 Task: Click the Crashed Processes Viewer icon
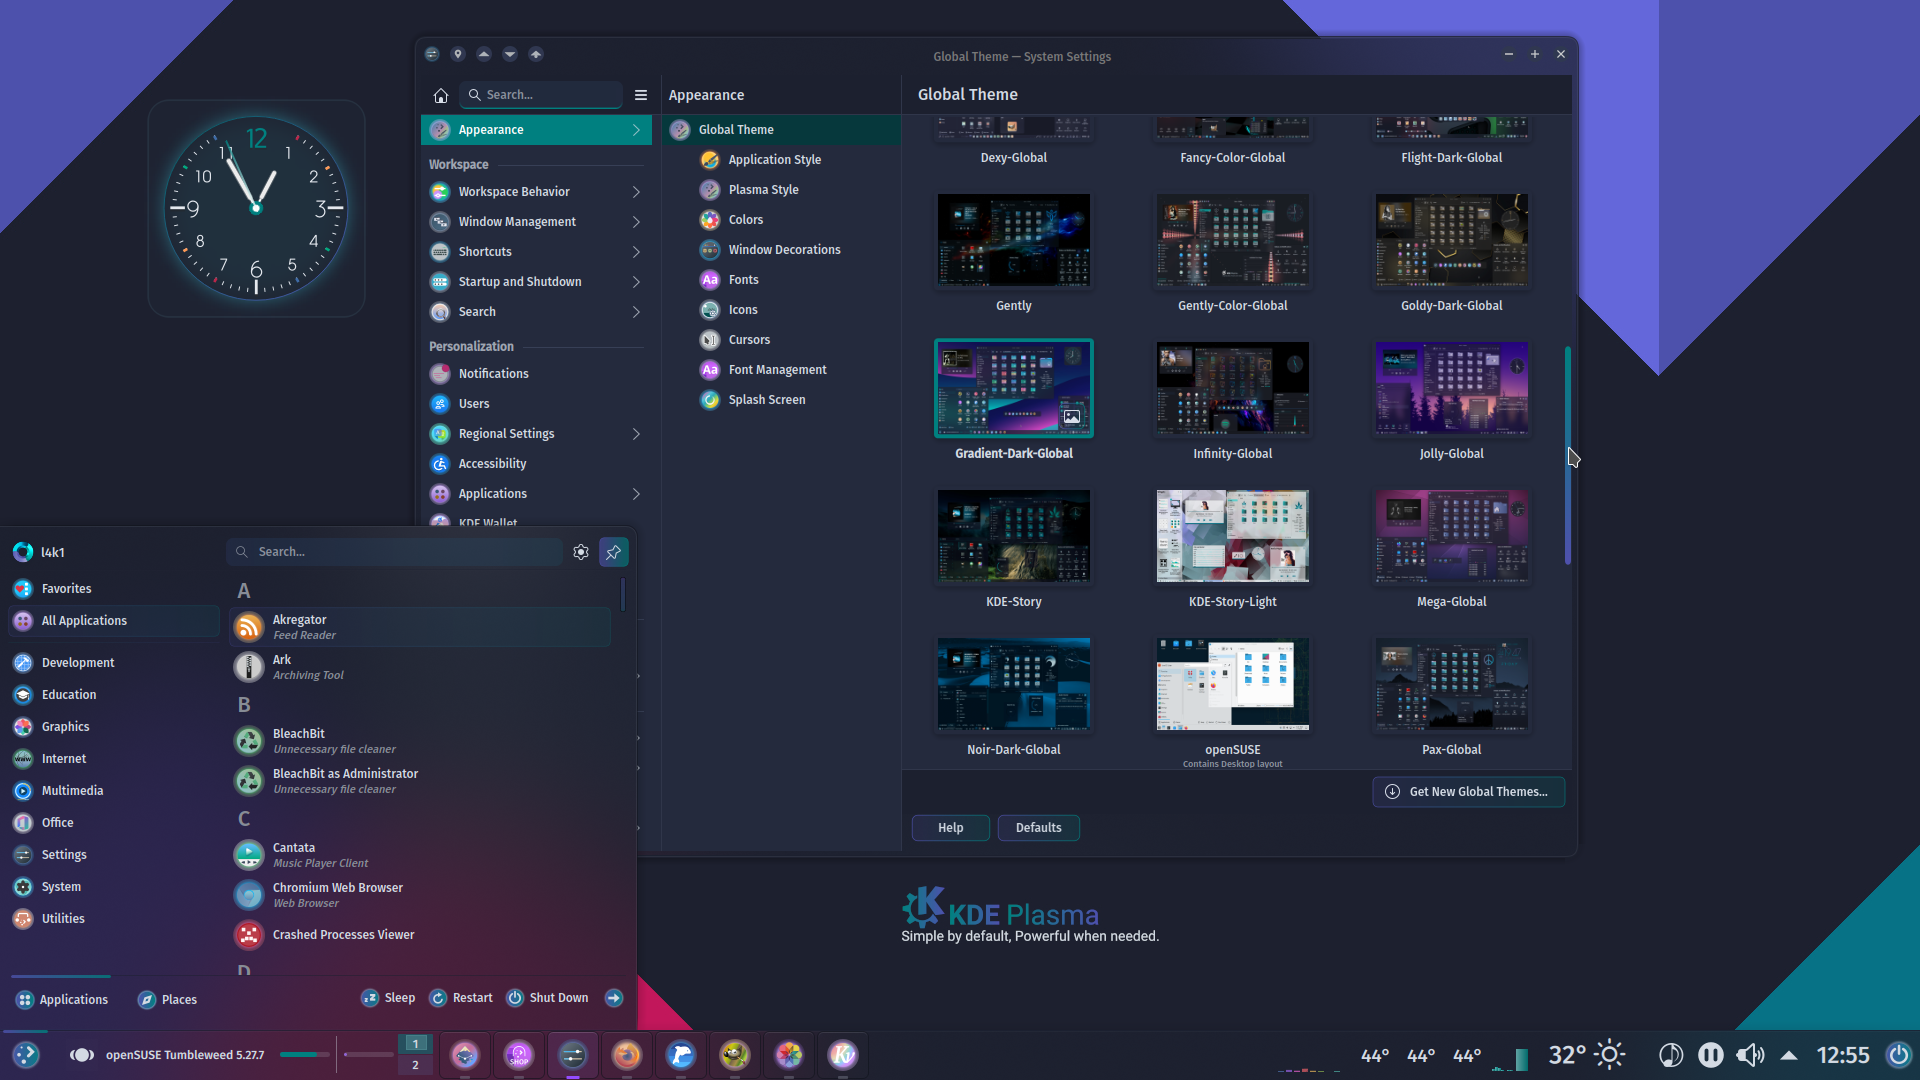tap(249, 935)
